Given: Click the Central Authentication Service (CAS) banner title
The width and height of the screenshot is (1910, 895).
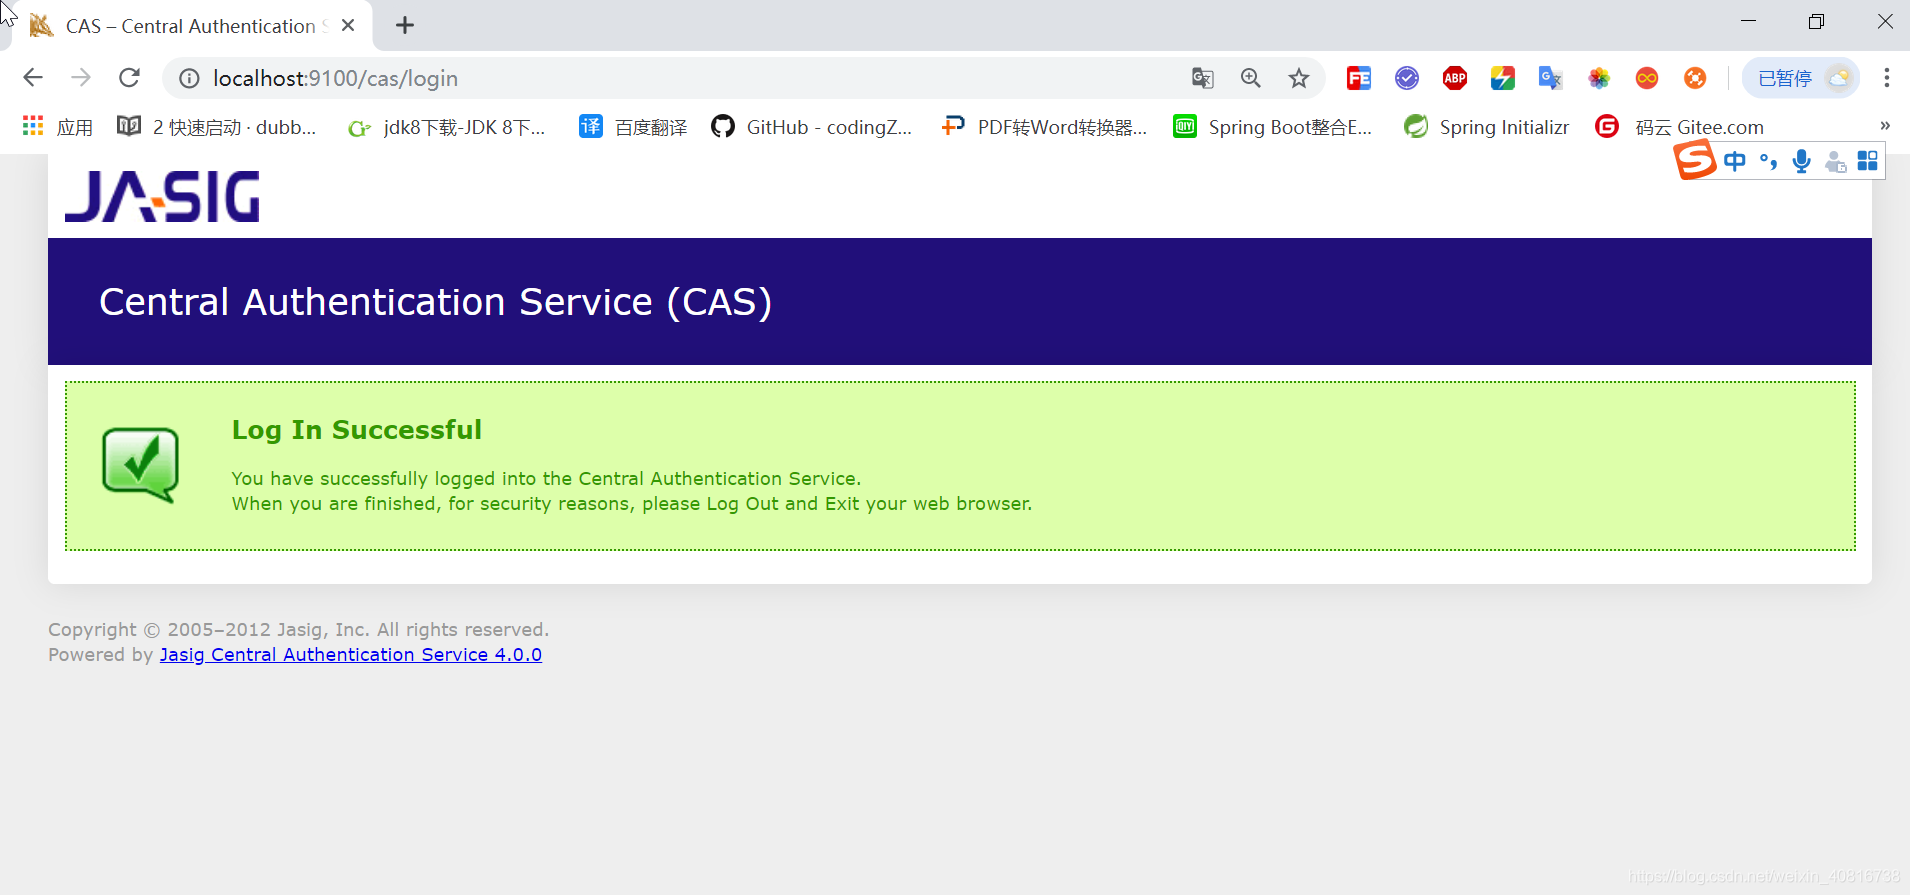Looking at the screenshot, I should coord(435,302).
